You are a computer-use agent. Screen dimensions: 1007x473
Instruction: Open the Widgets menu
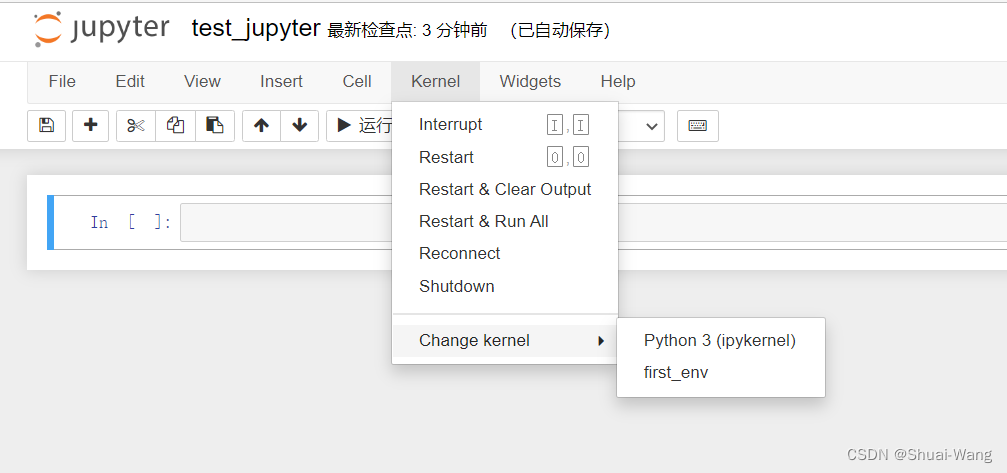pos(530,82)
